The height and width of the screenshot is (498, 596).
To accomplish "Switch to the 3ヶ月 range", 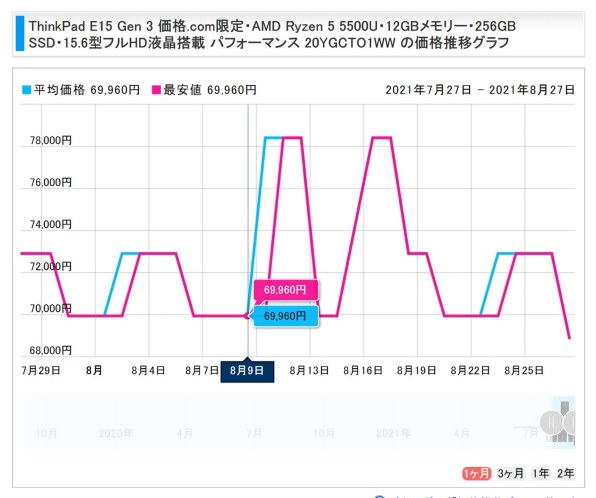I will [510, 473].
